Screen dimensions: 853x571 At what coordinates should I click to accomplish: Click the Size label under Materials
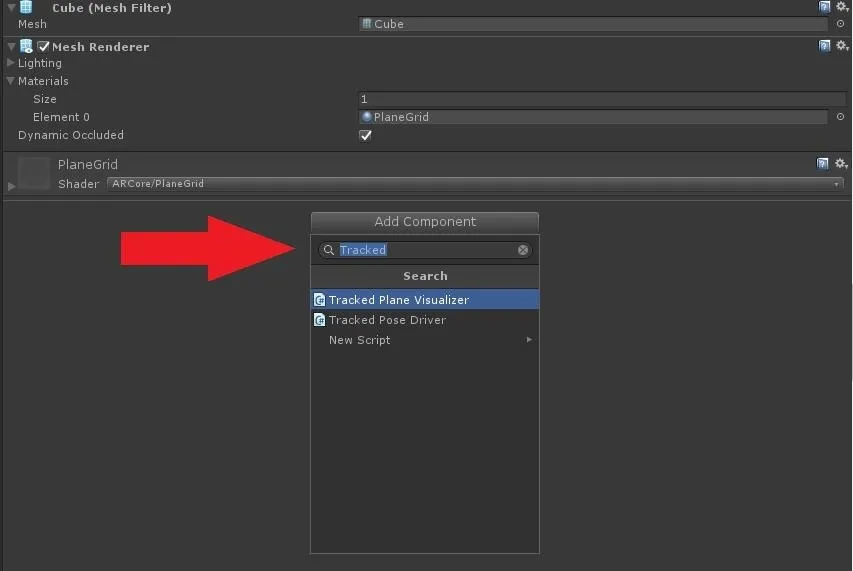pos(45,99)
